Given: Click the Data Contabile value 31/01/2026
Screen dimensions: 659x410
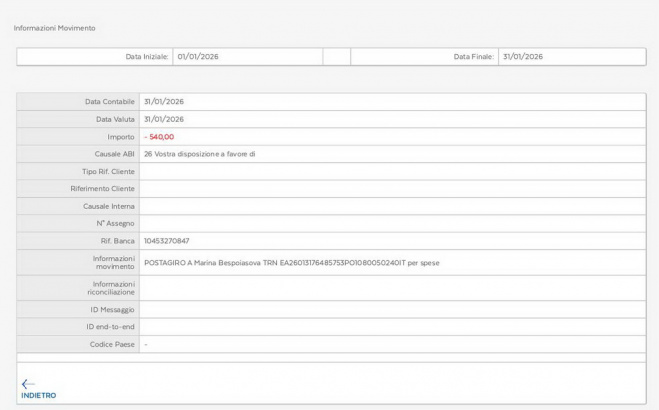Looking at the screenshot, I should click(x=164, y=101).
